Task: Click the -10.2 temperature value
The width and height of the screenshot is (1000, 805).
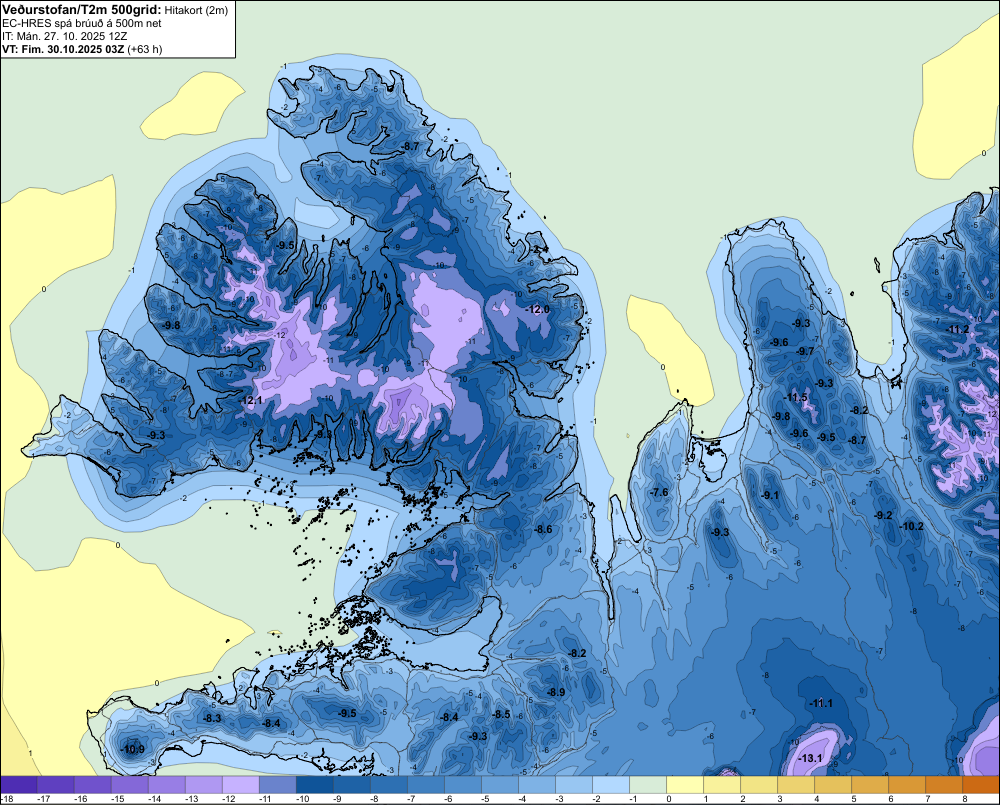Action: [912, 526]
